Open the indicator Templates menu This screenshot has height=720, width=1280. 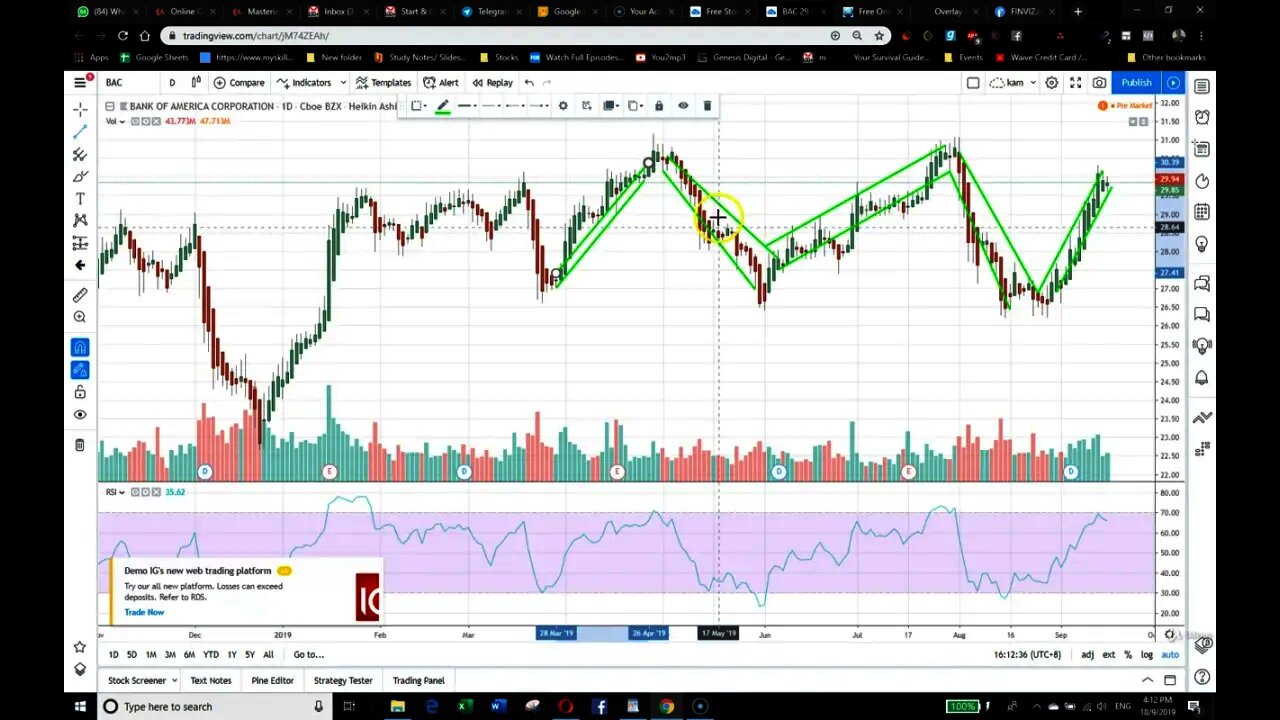click(383, 82)
